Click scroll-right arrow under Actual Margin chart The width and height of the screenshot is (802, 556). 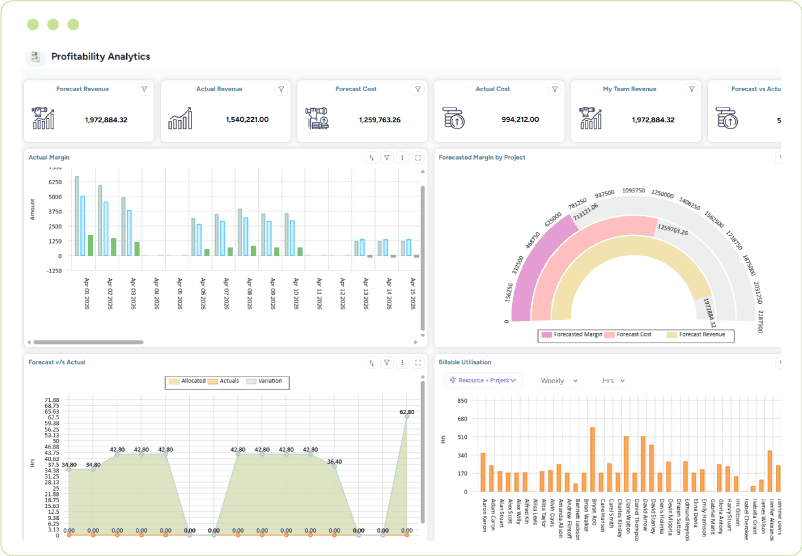(x=415, y=342)
